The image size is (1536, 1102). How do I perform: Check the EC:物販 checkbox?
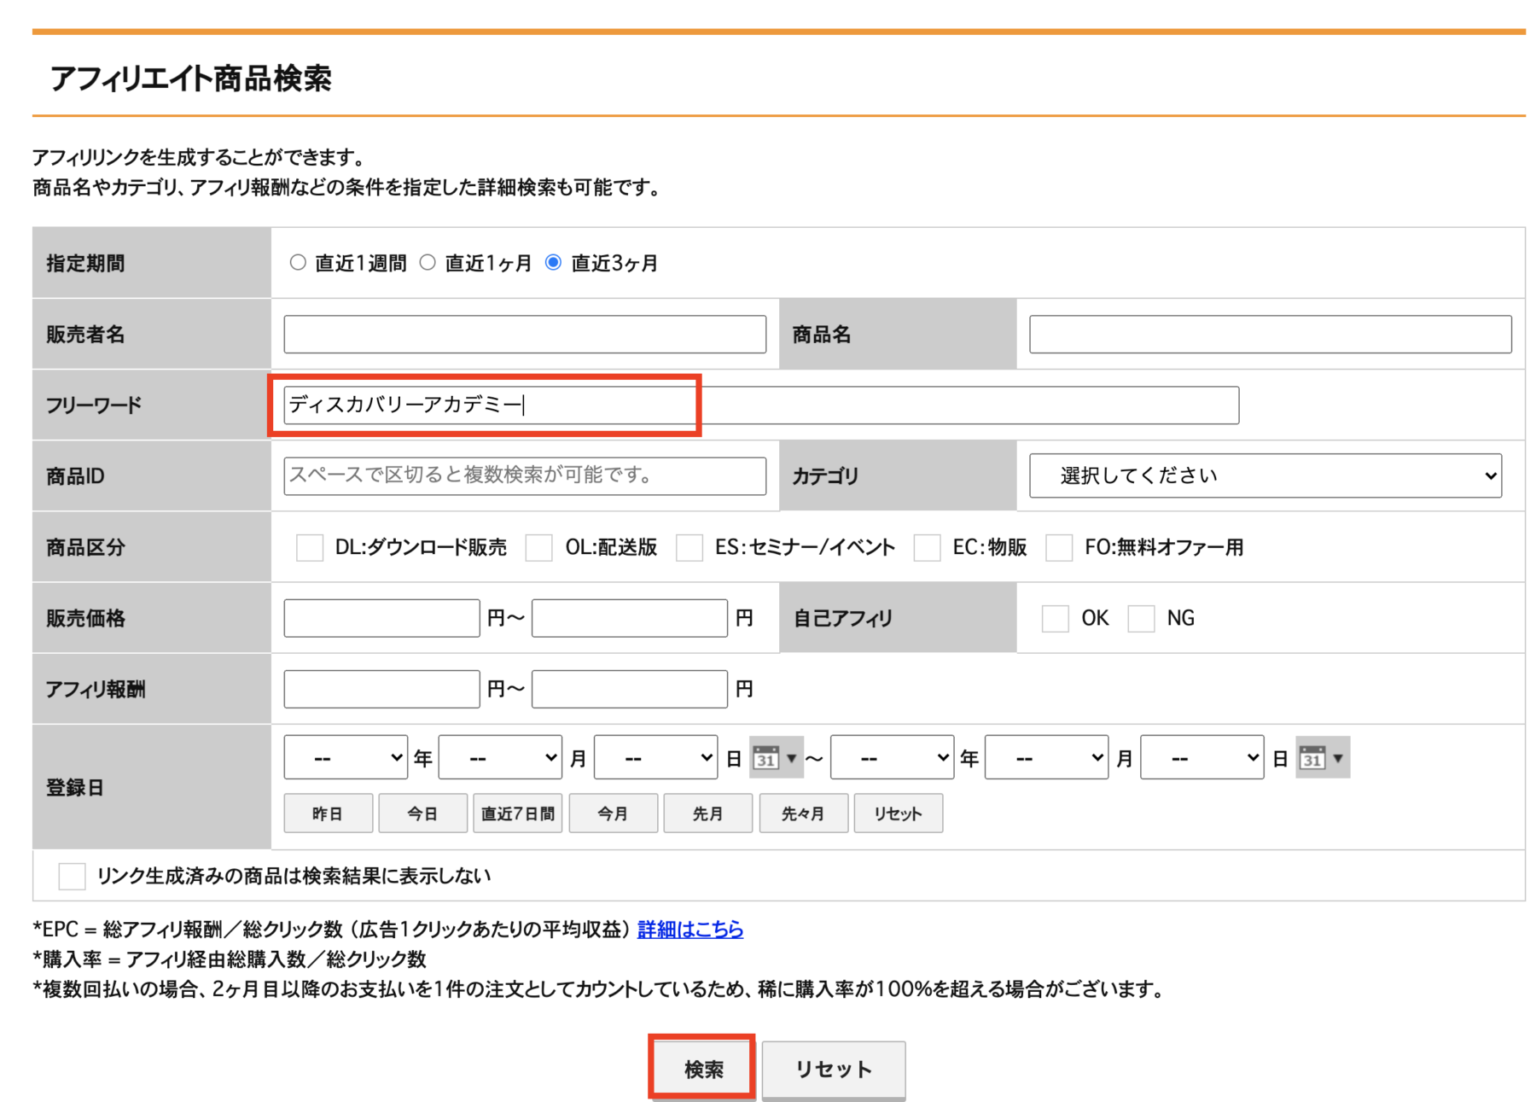[x=926, y=547]
